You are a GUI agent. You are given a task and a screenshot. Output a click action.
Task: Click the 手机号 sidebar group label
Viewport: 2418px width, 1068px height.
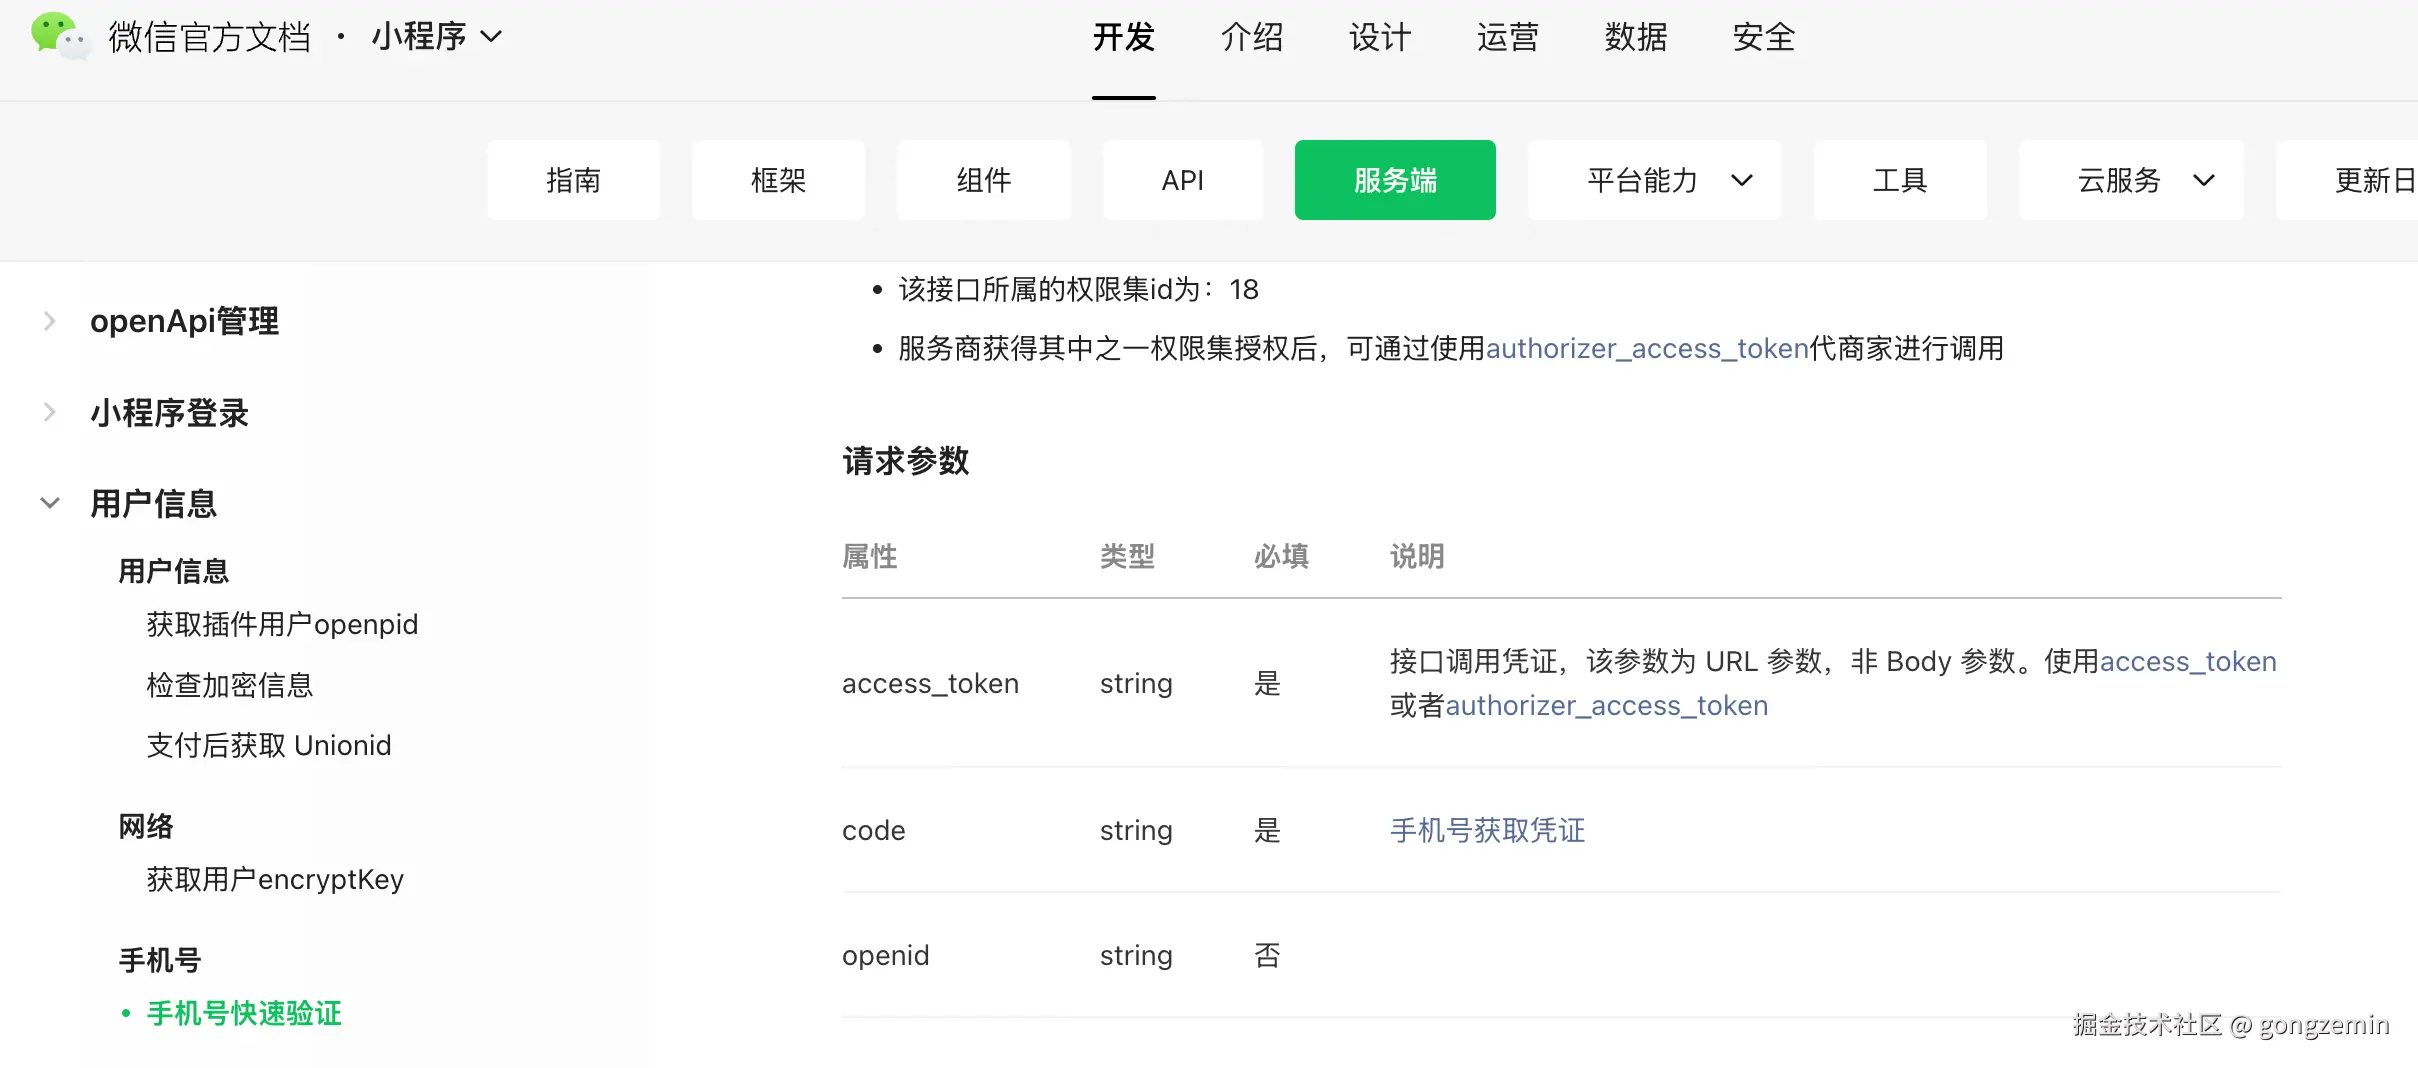tap(160, 960)
